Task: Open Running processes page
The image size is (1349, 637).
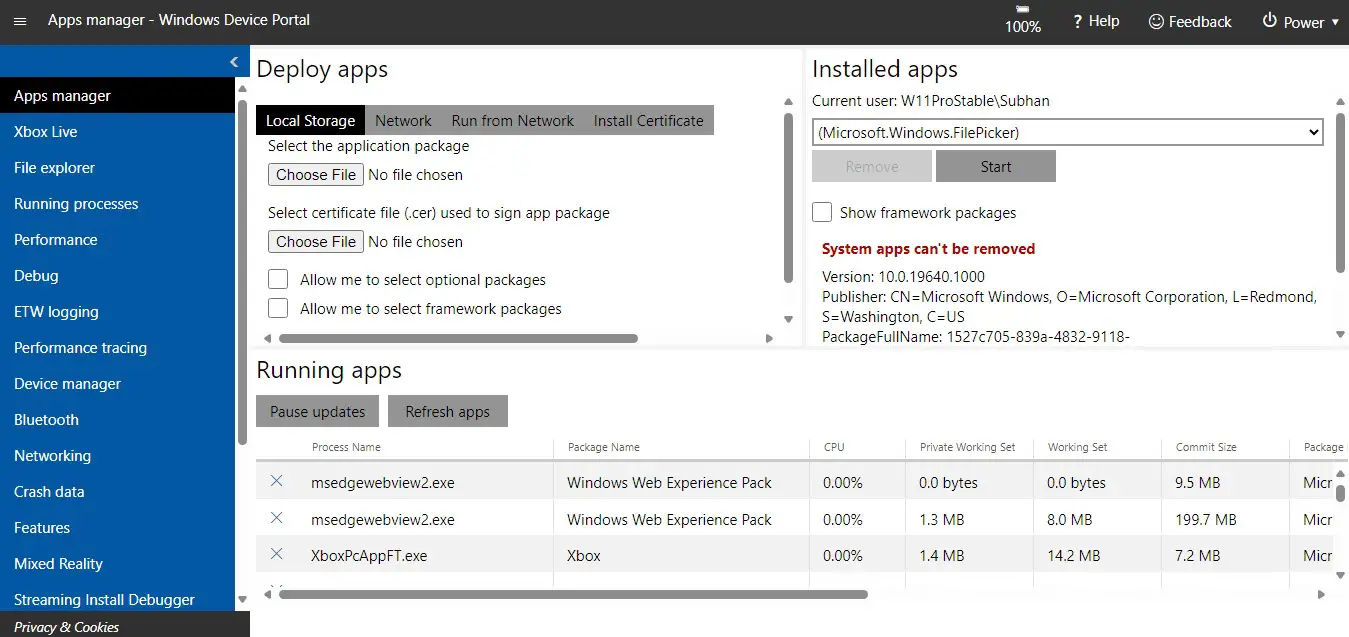Action: point(117,204)
